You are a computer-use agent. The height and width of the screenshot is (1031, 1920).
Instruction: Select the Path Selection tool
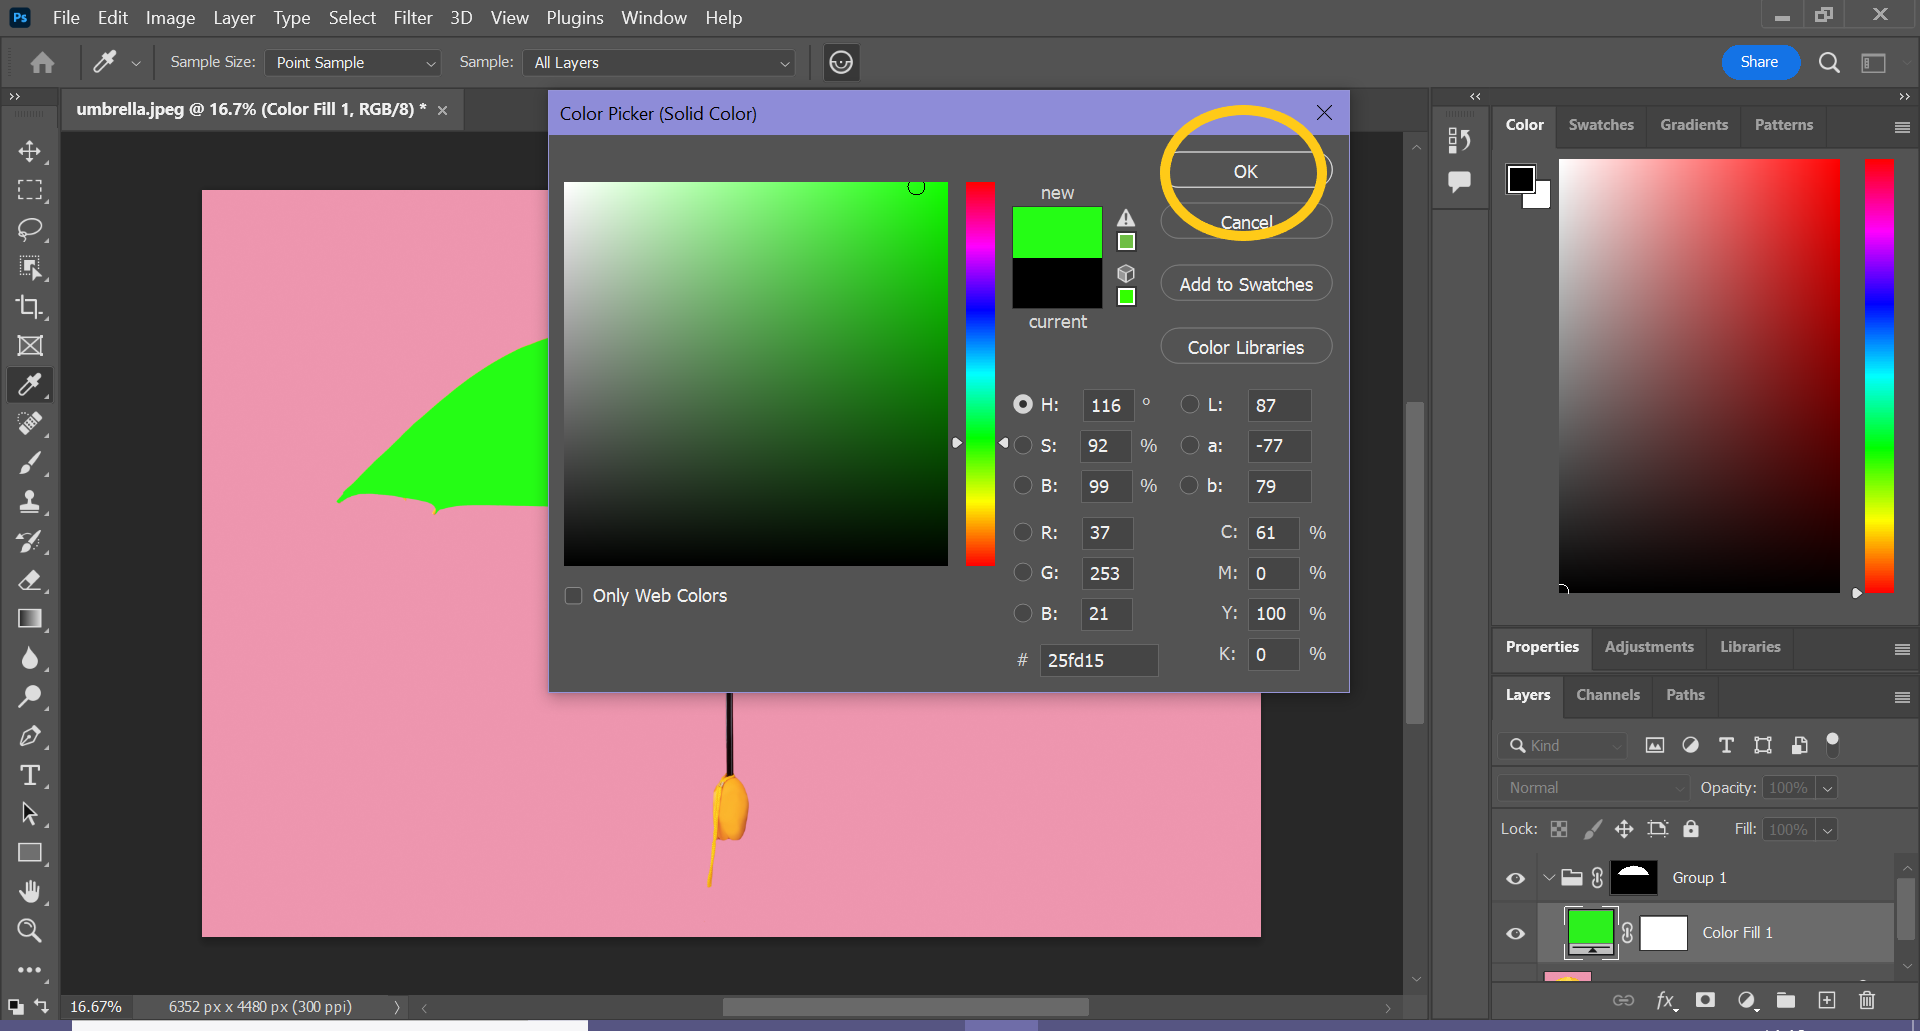click(30, 814)
